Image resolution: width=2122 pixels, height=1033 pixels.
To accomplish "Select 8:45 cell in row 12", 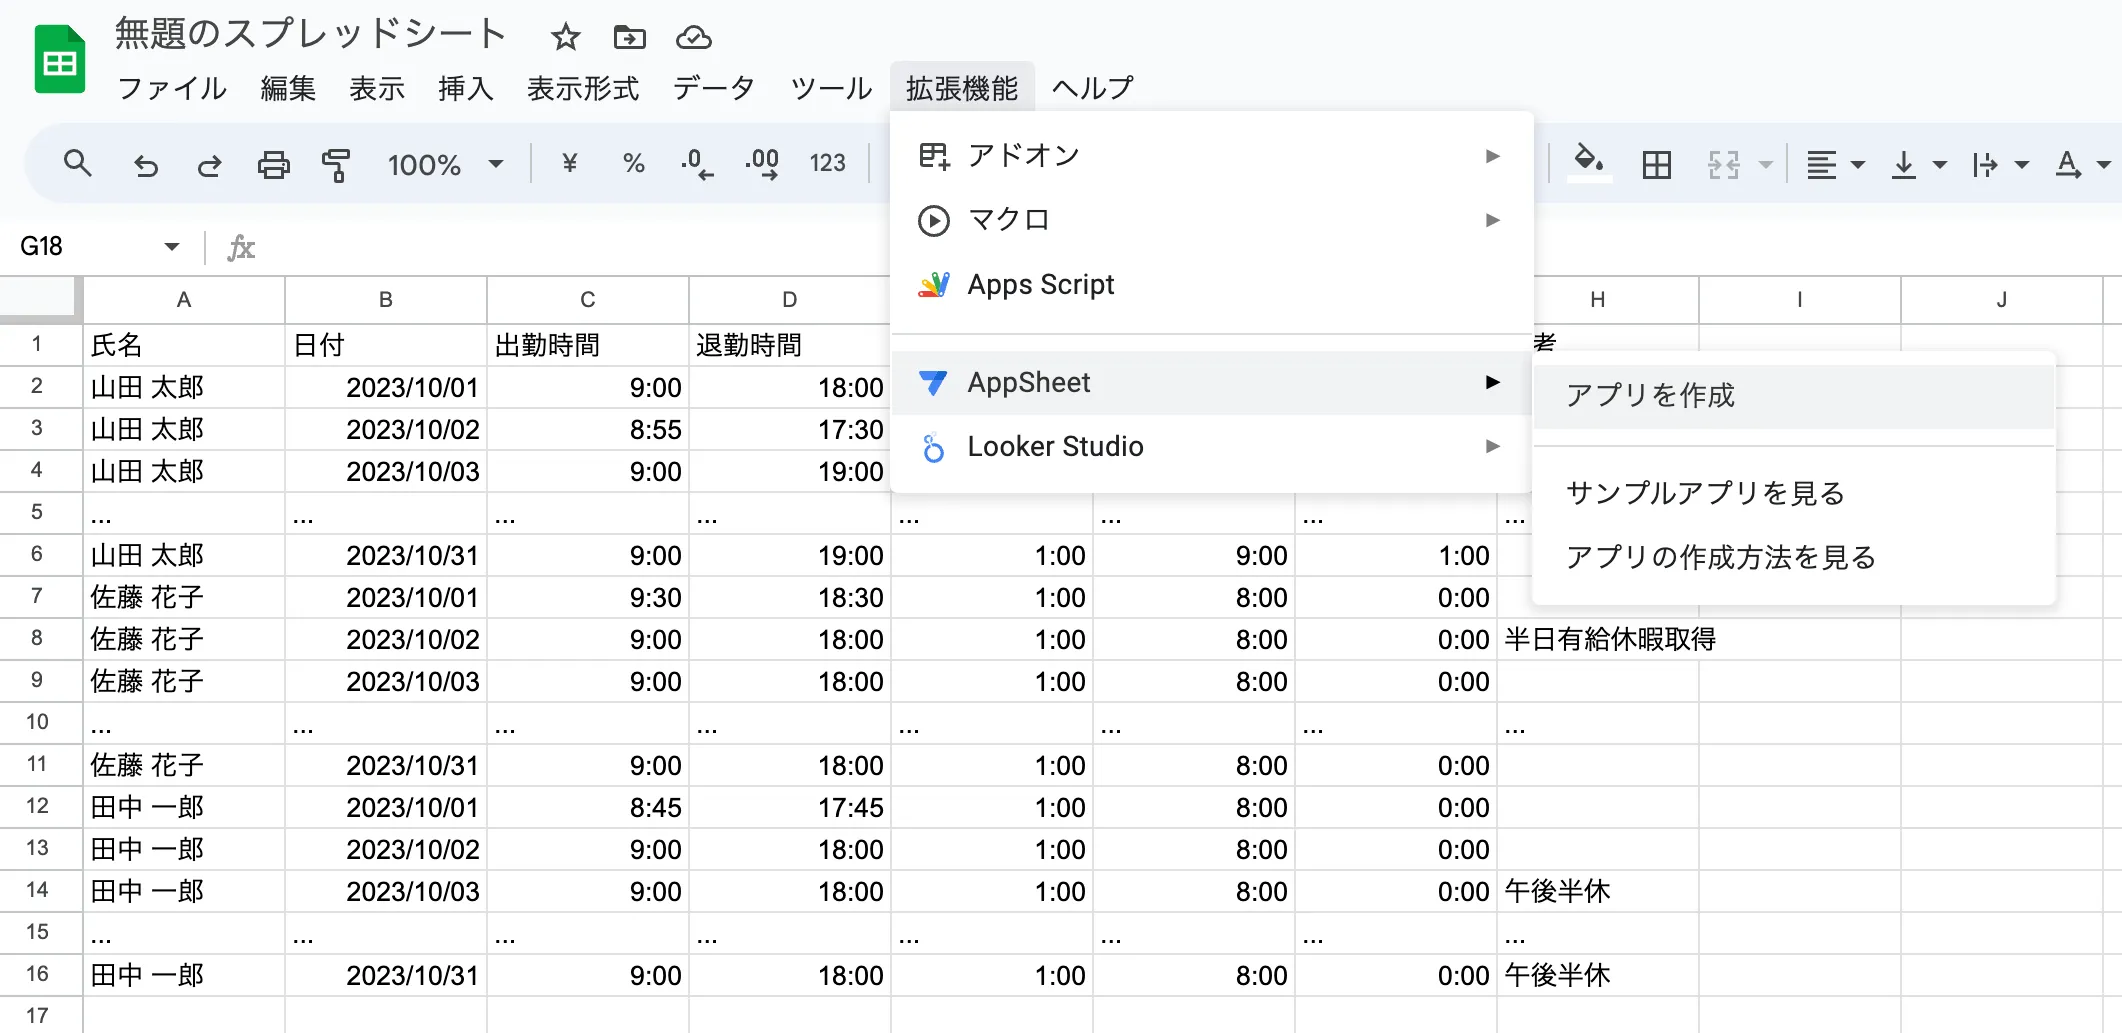I will point(588,807).
